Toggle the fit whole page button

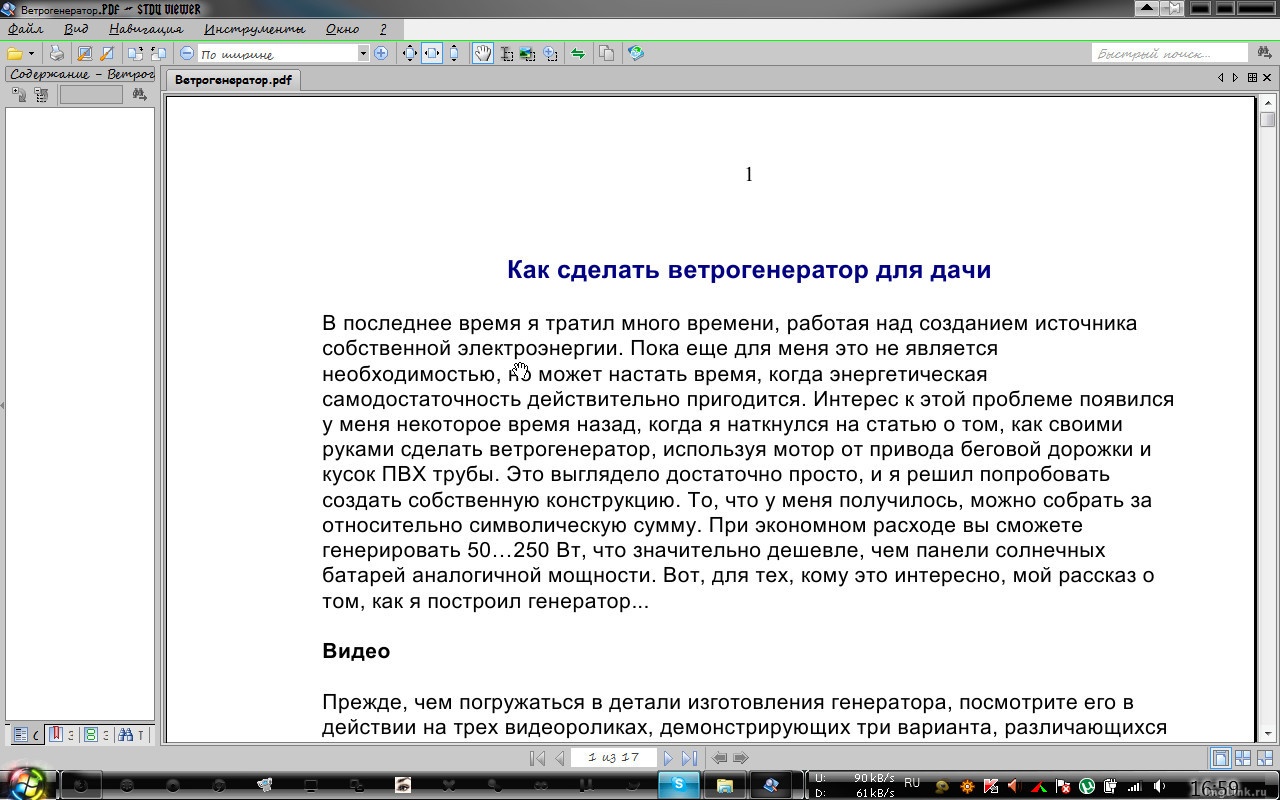tap(409, 54)
